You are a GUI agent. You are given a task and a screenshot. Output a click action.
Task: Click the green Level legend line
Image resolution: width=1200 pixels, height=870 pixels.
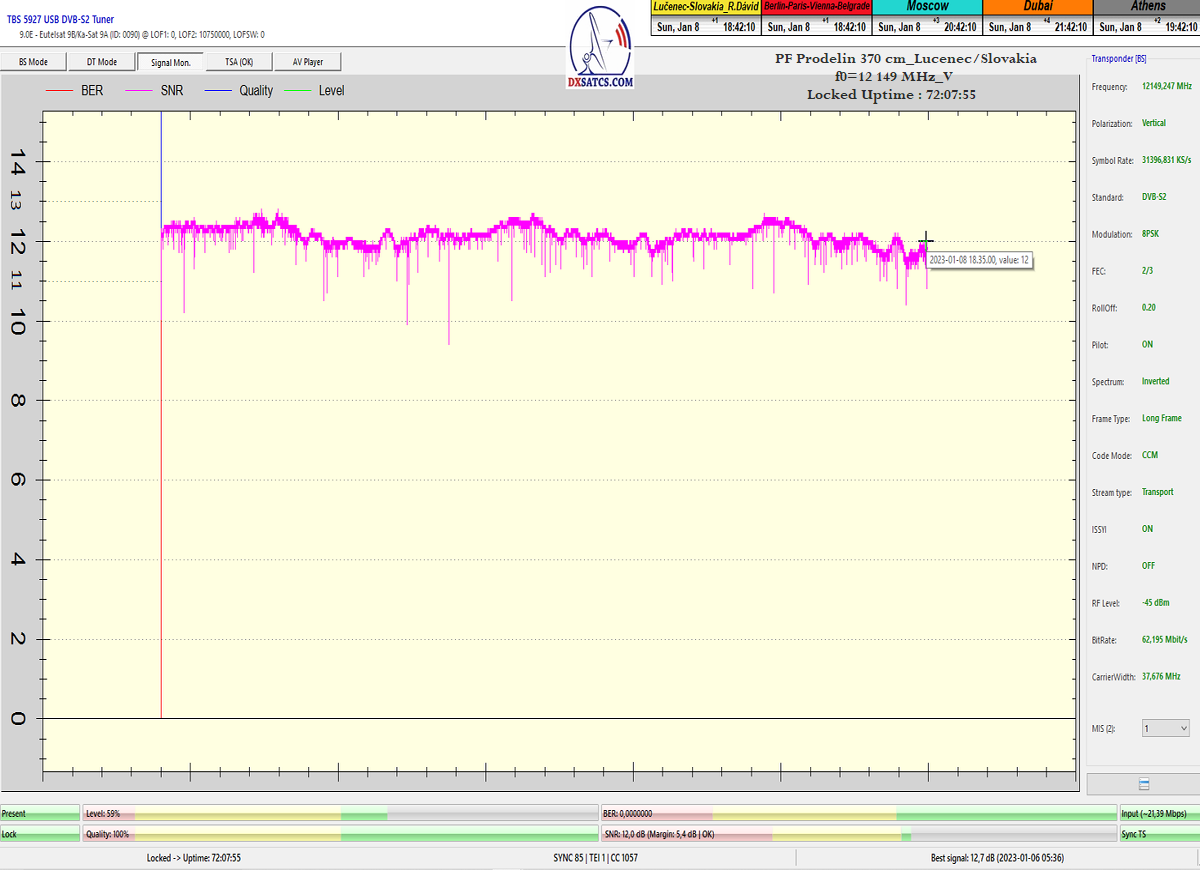tap(298, 91)
